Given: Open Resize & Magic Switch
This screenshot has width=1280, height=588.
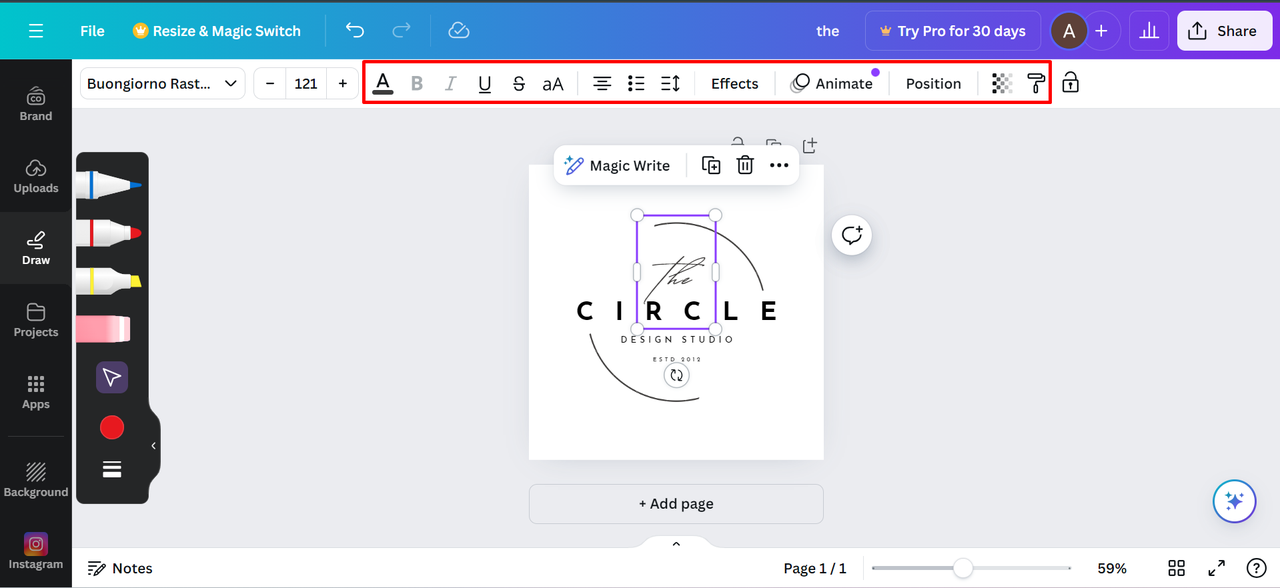Looking at the screenshot, I should tap(216, 31).
